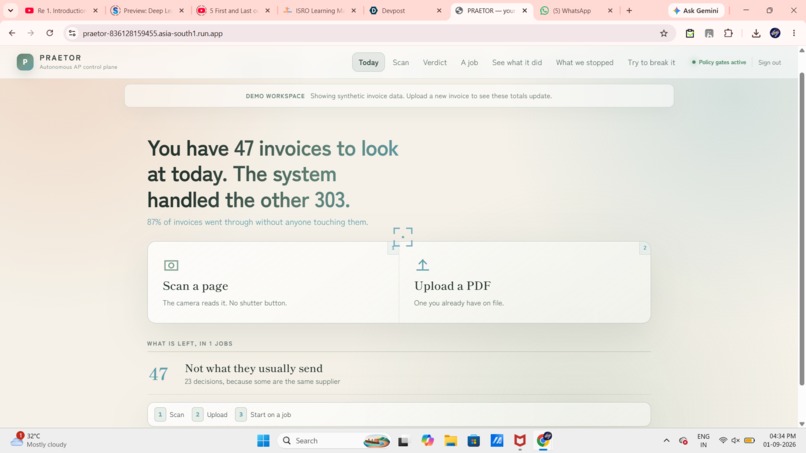The height and width of the screenshot is (453, 806).
Task: Open Windows Start menu
Action: [x=263, y=441]
